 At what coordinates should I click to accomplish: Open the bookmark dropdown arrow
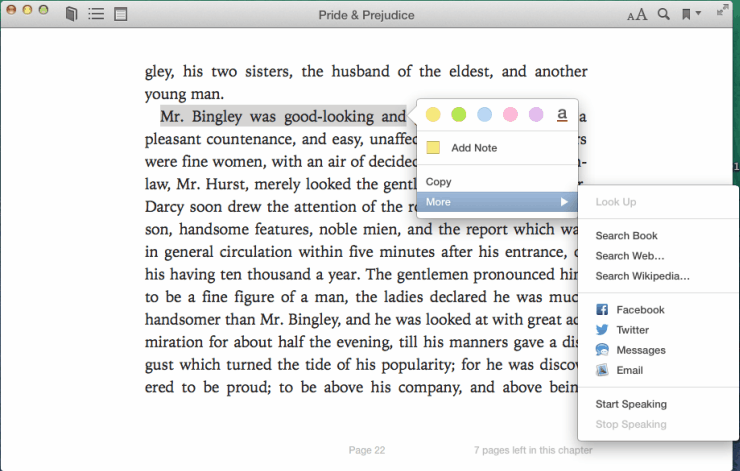(698, 13)
